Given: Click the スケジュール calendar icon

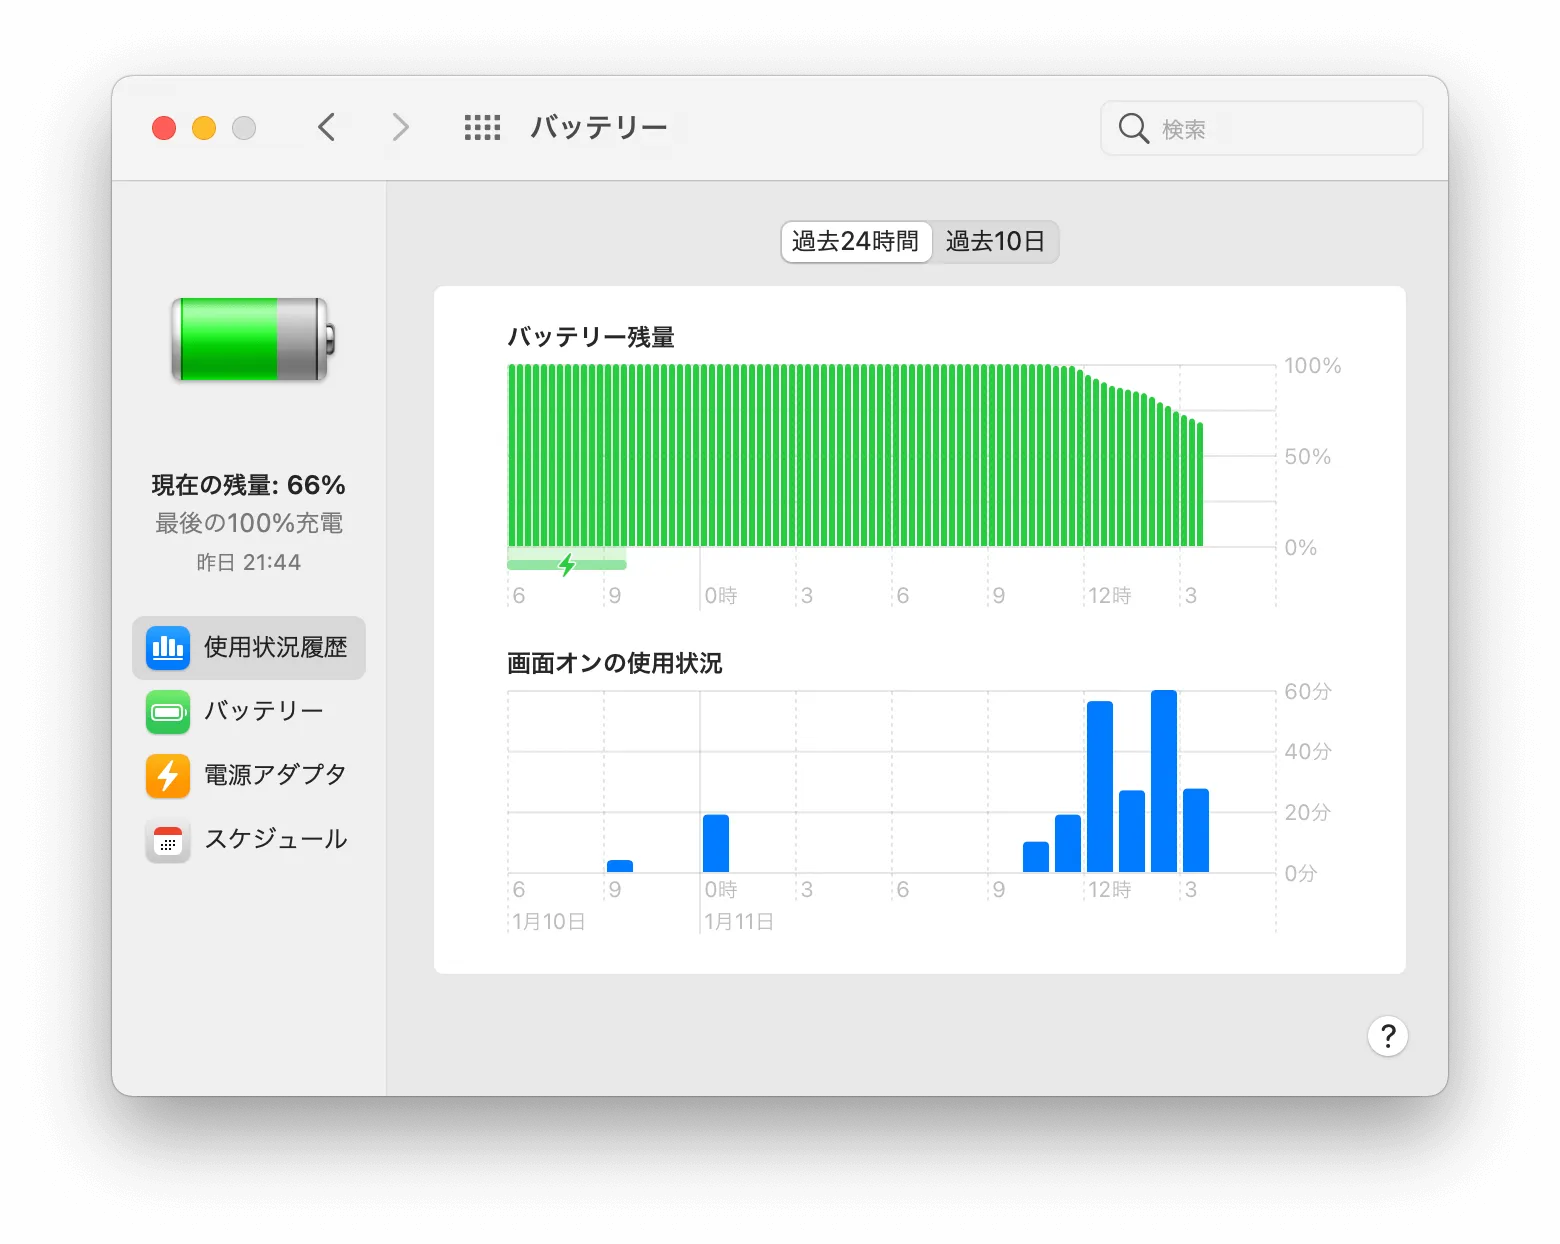Looking at the screenshot, I should point(168,840).
